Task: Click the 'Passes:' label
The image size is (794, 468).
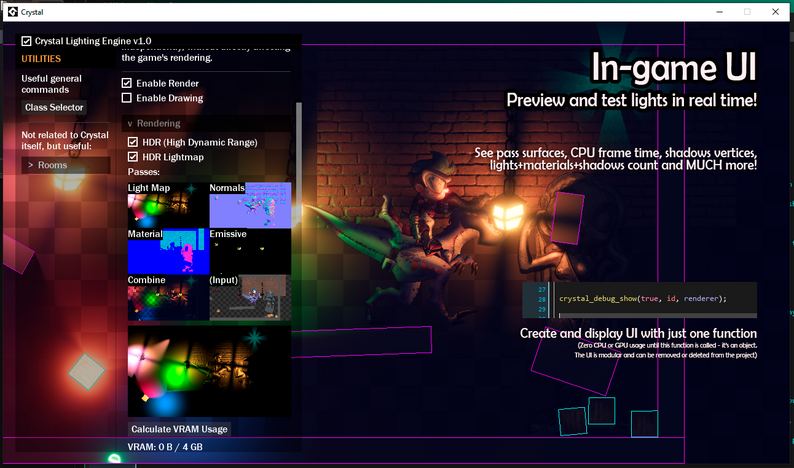Action: [143, 172]
